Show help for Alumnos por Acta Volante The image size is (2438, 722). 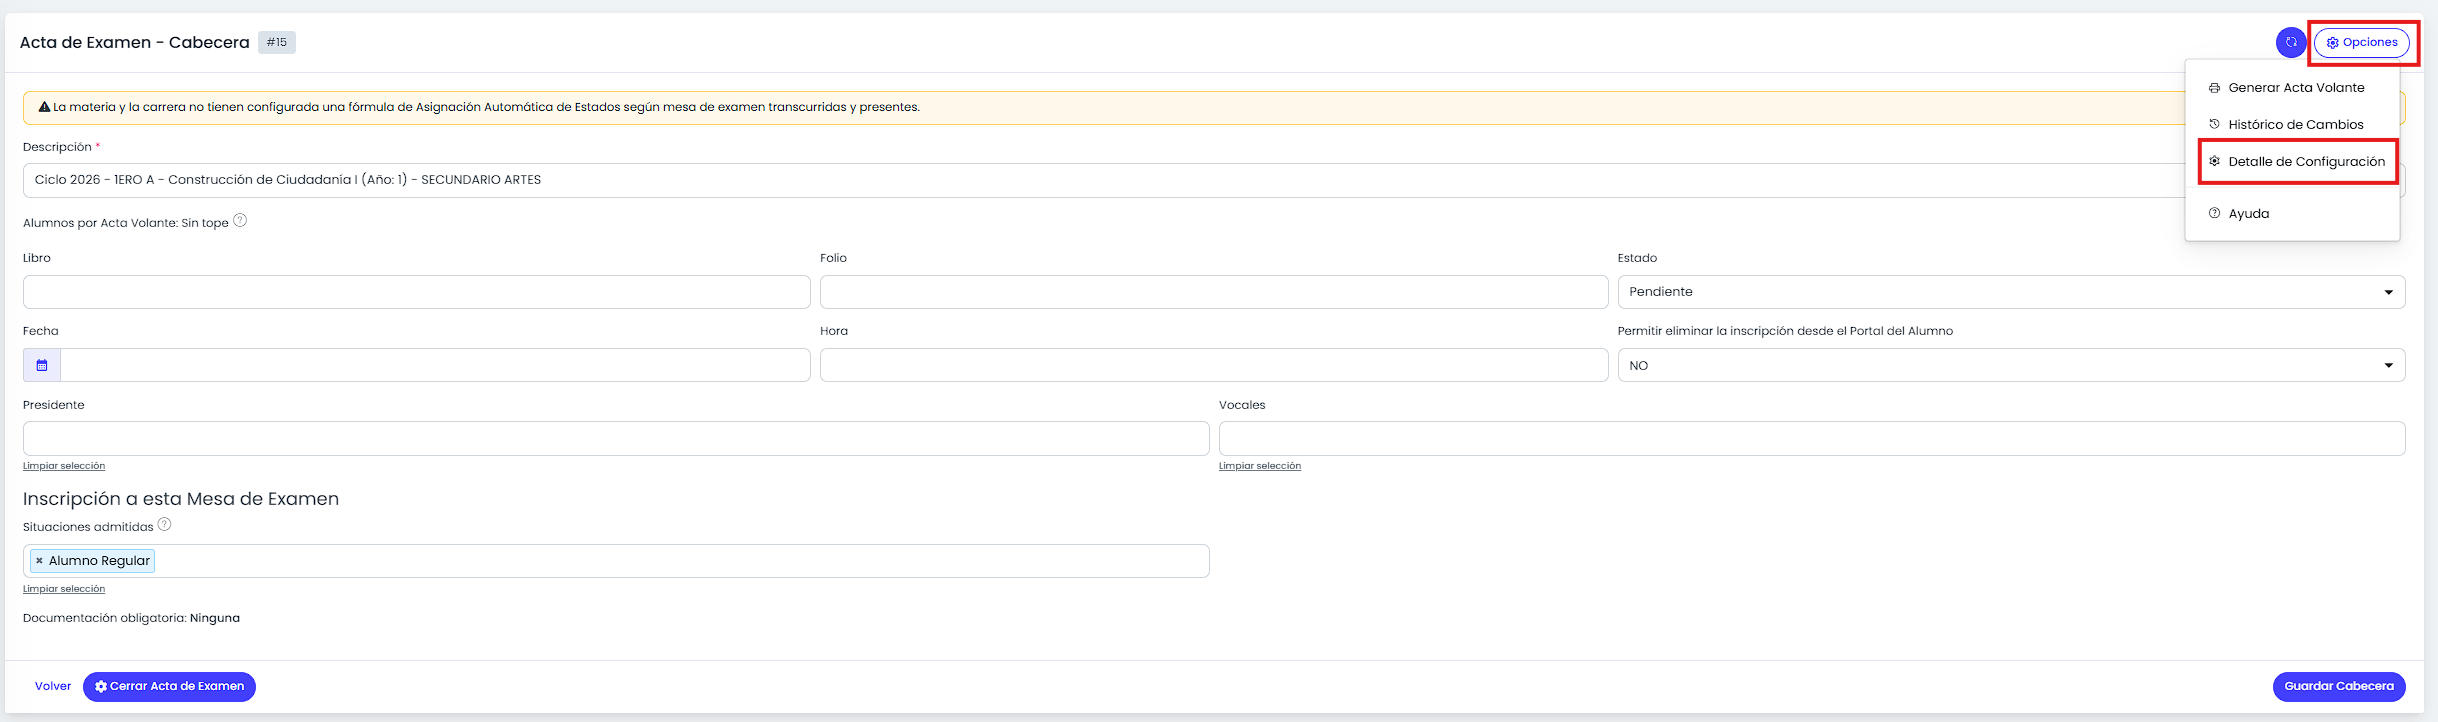[x=240, y=221]
